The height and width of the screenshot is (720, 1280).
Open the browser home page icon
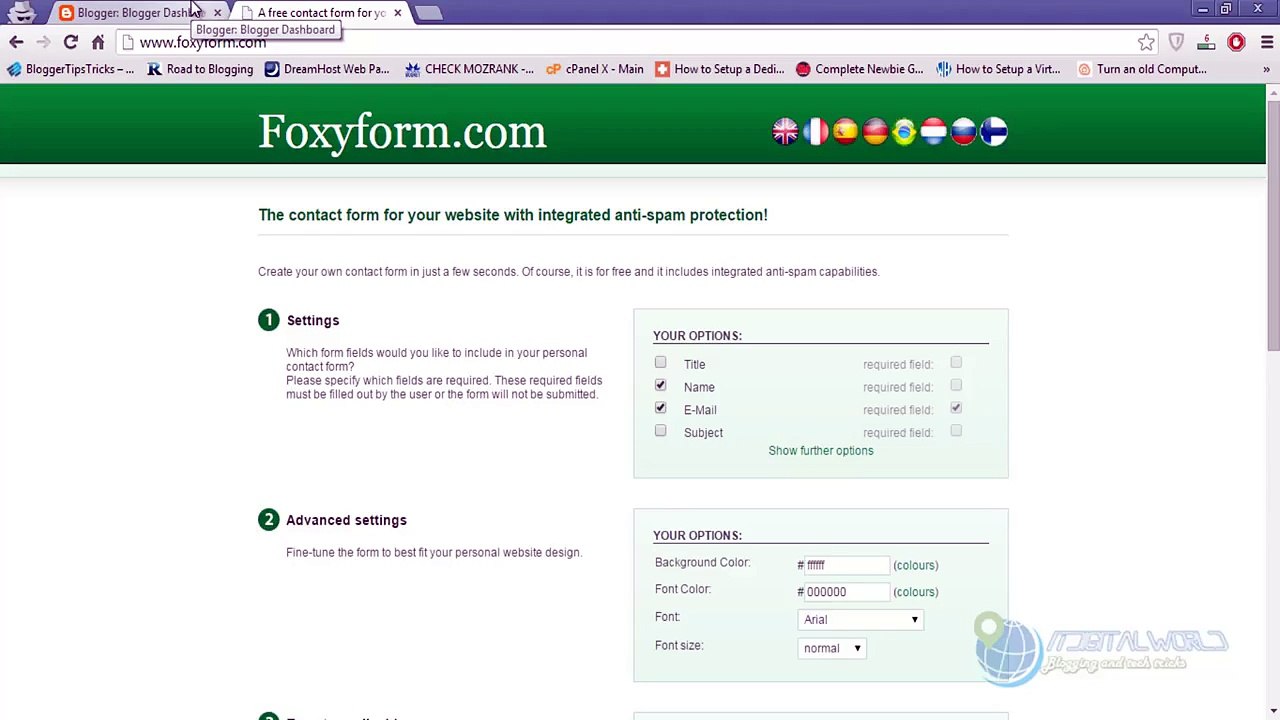[x=98, y=42]
